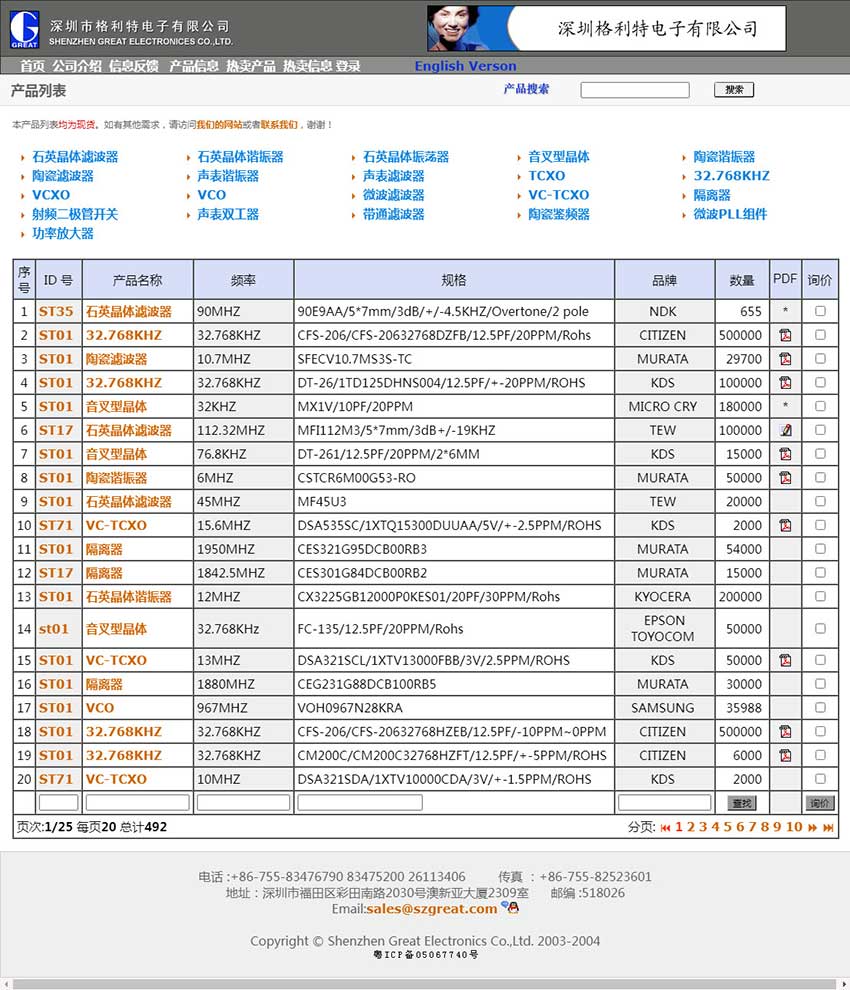Open PDF icon for MURATA 6MHZ resonator
850x990 pixels.
coord(785,477)
